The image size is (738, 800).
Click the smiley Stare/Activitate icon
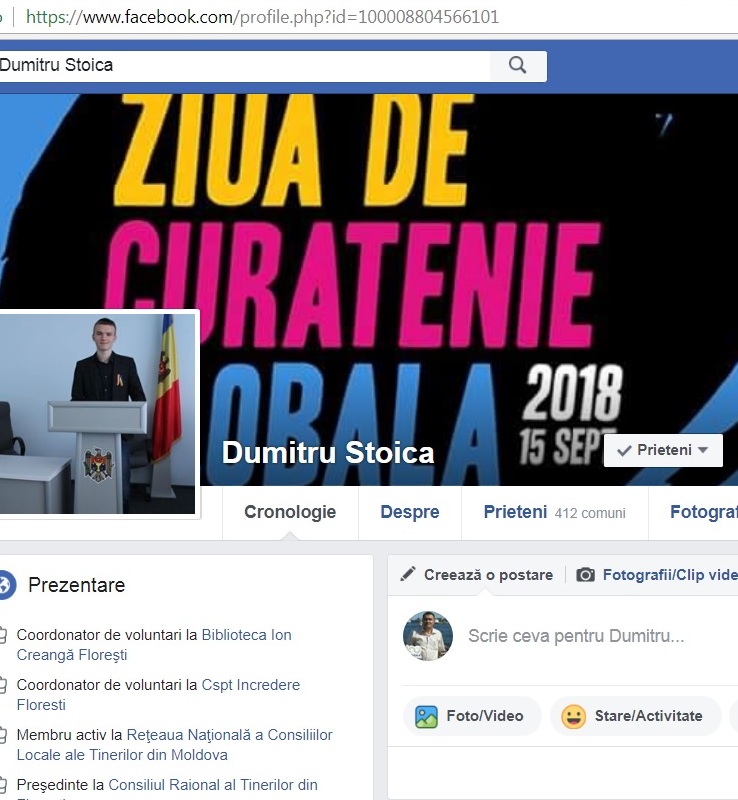point(573,716)
